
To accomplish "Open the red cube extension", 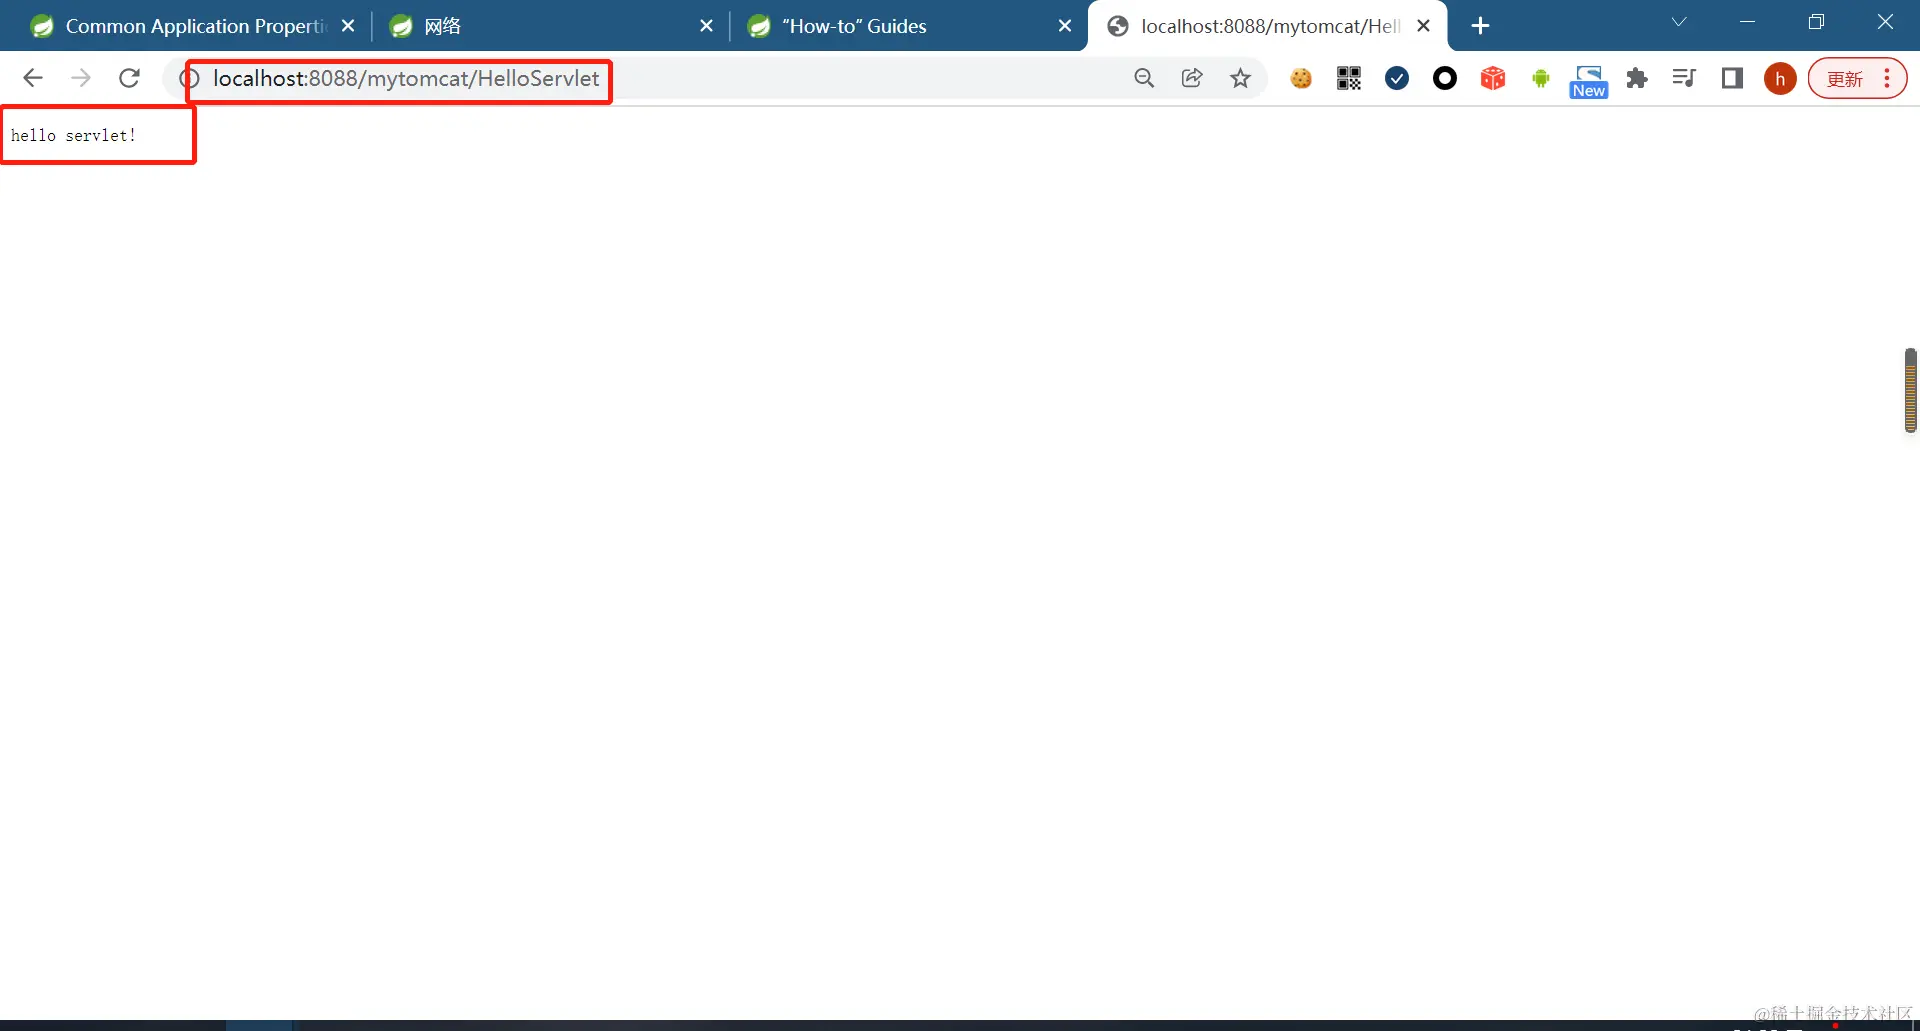I will point(1493,78).
